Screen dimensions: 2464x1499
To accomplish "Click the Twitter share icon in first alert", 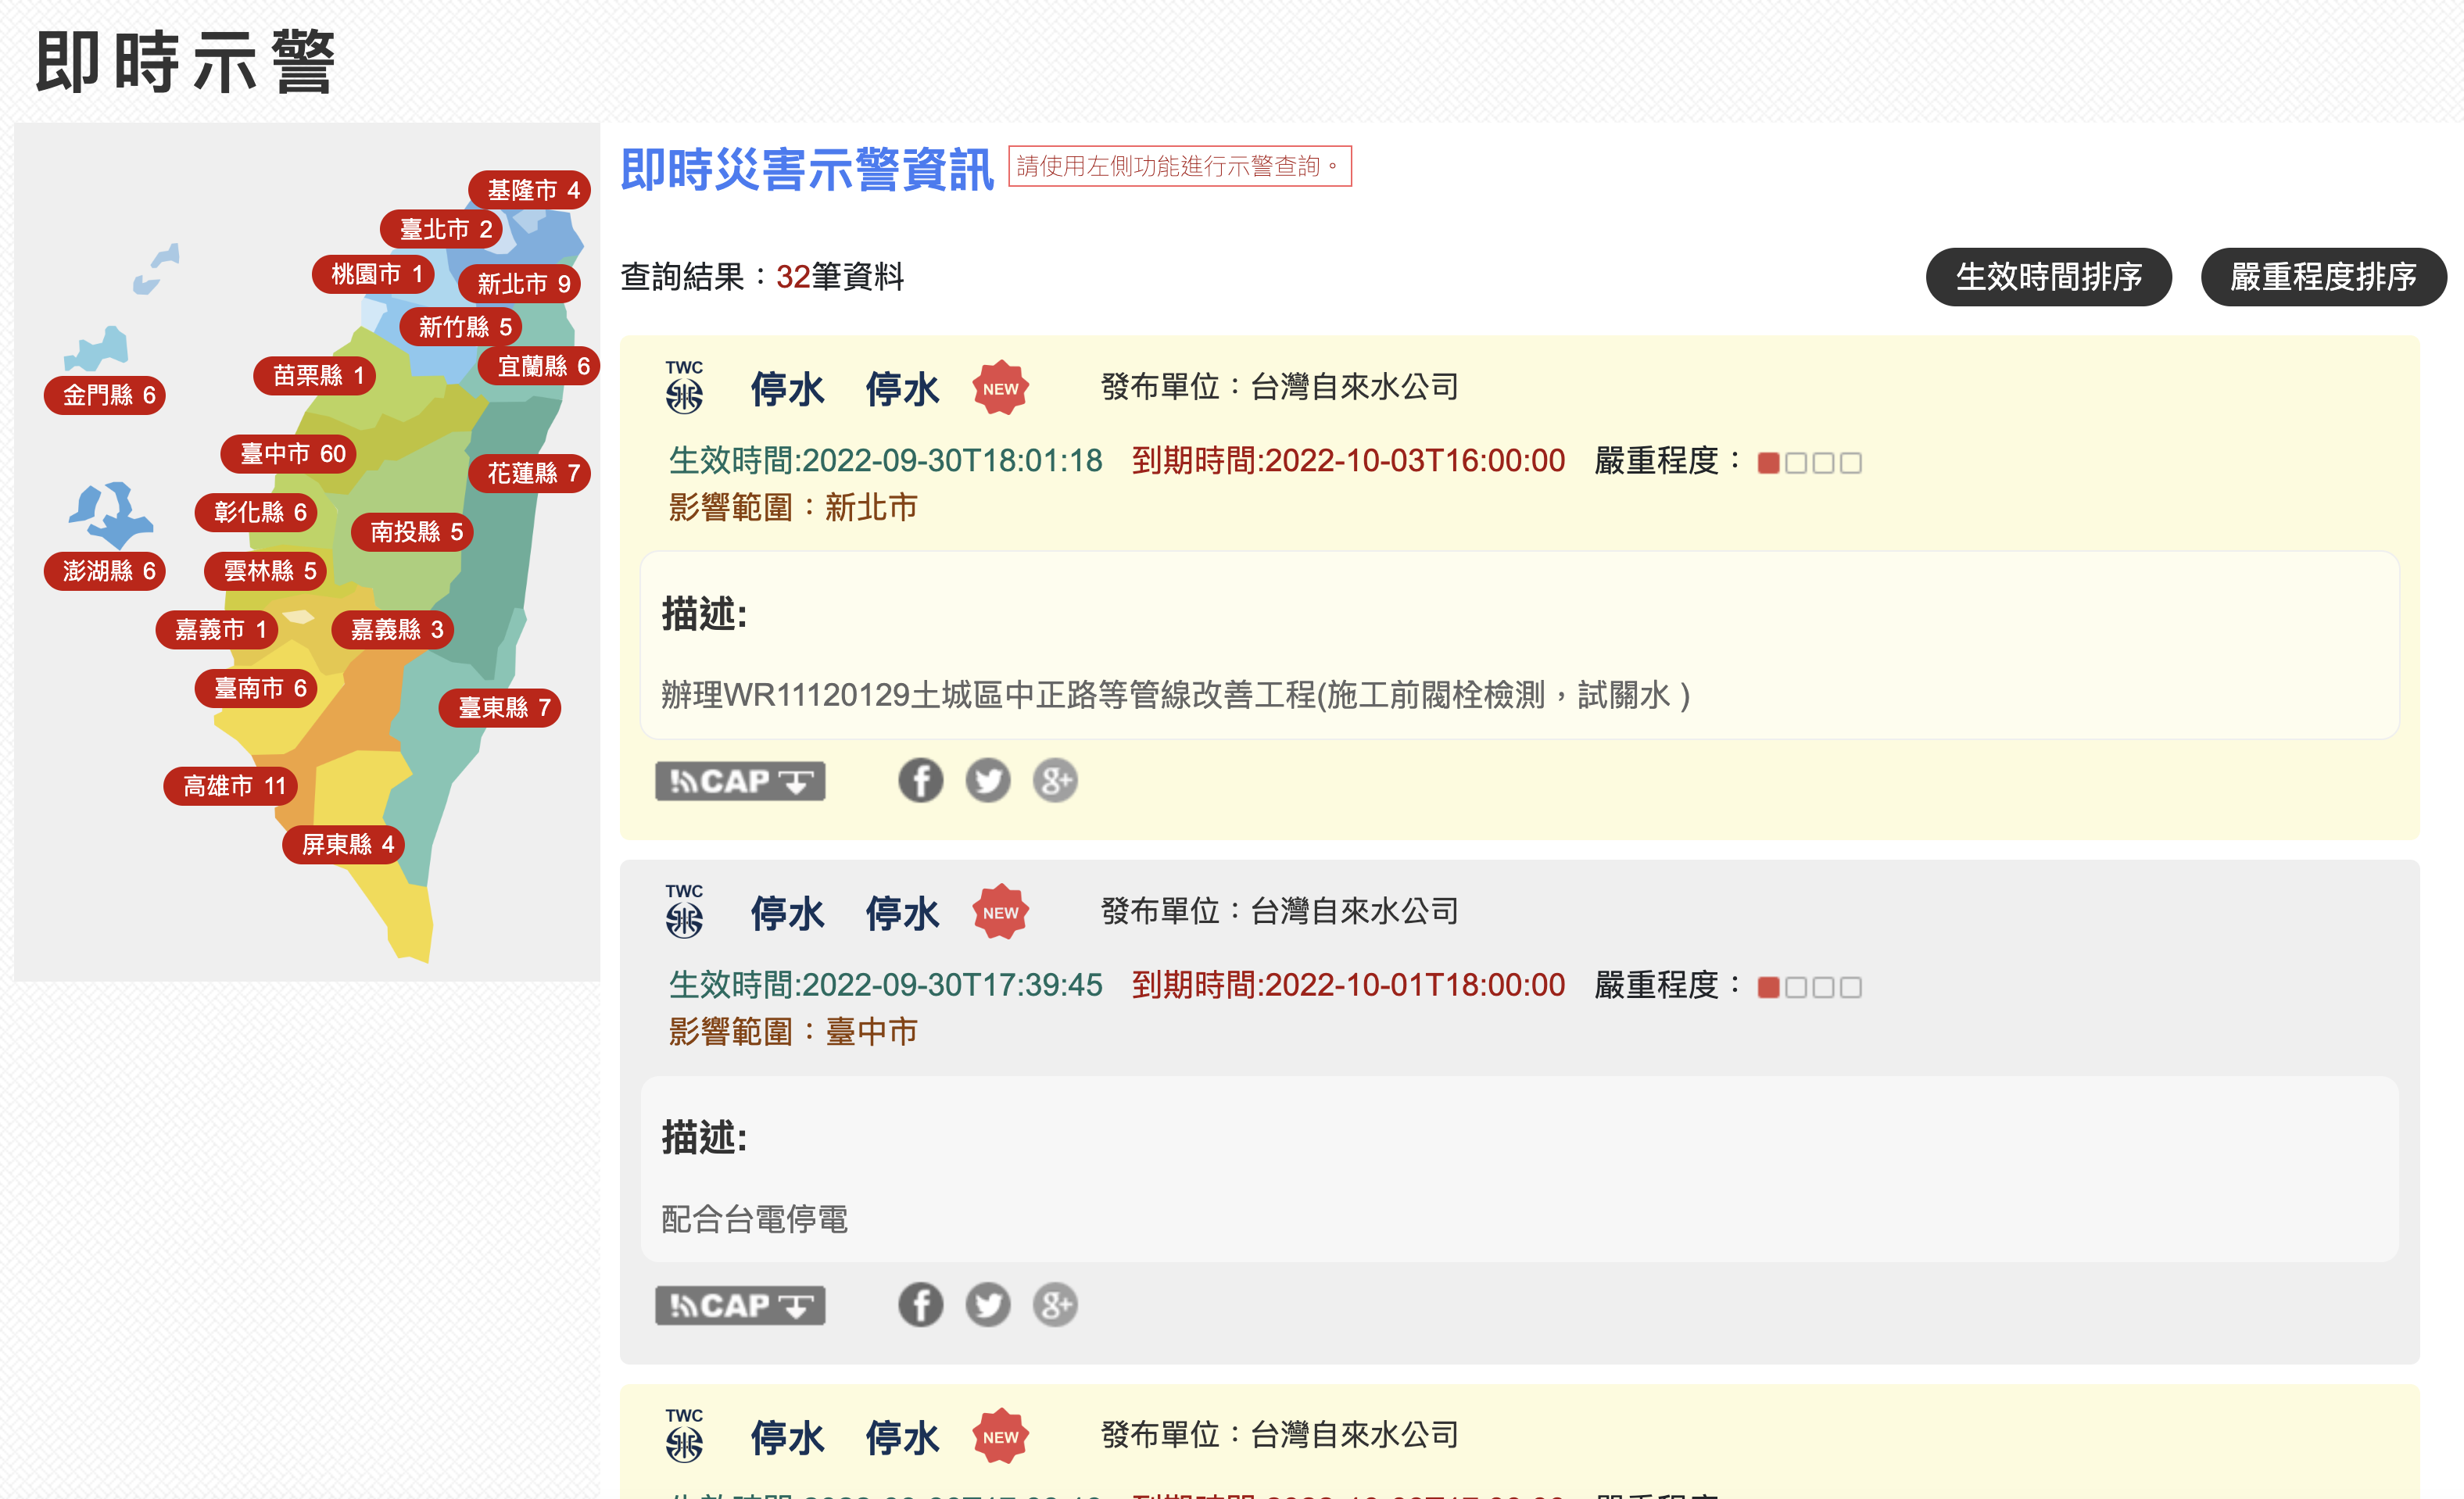I will (x=987, y=780).
